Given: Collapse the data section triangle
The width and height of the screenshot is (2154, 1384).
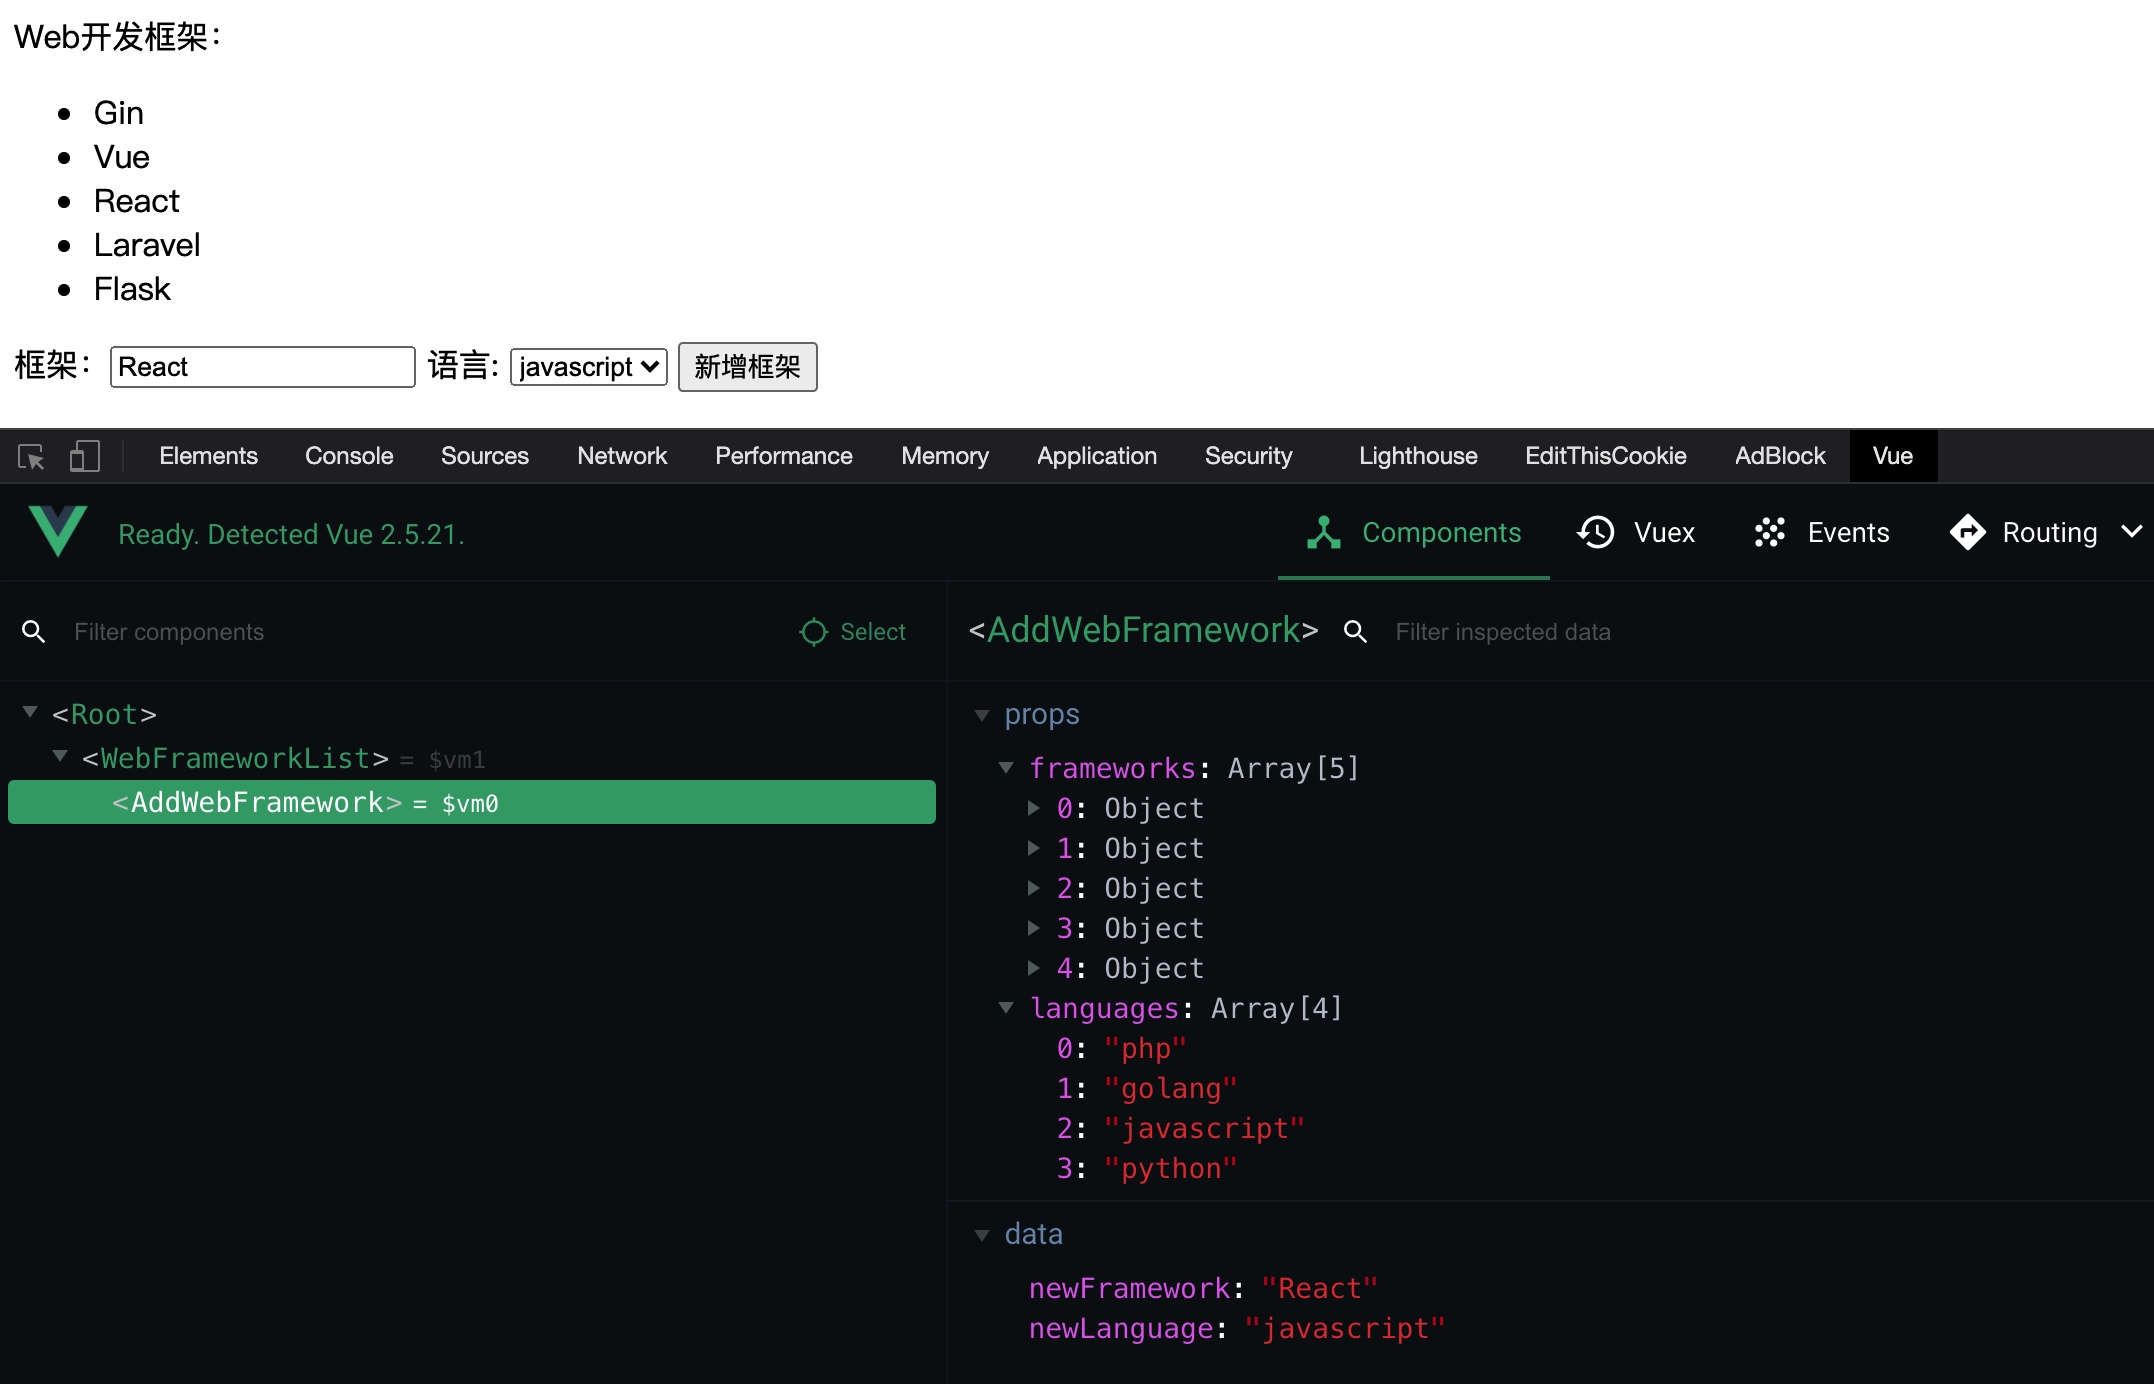Looking at the screenshot, I should point(982,1235).
